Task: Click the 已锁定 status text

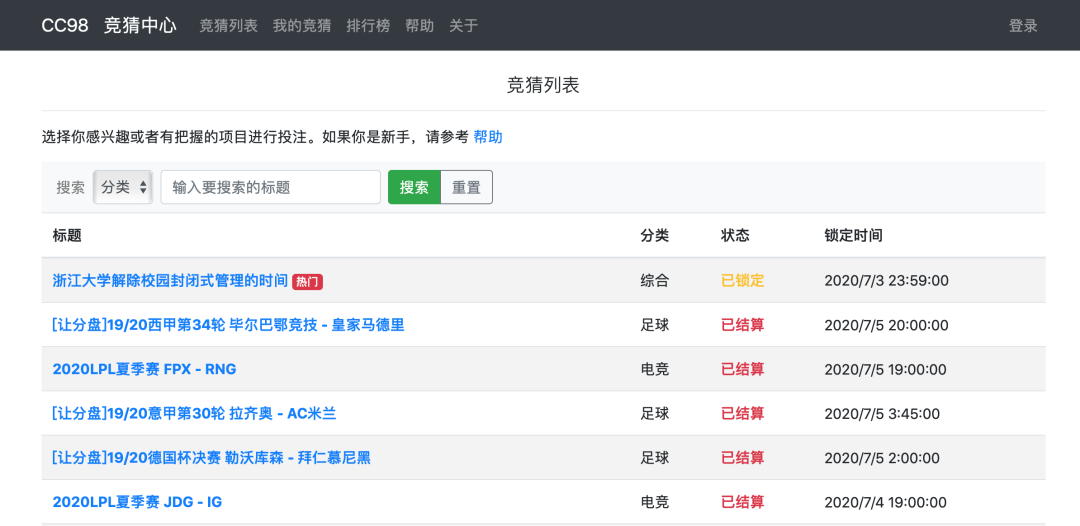Action: 742,281
